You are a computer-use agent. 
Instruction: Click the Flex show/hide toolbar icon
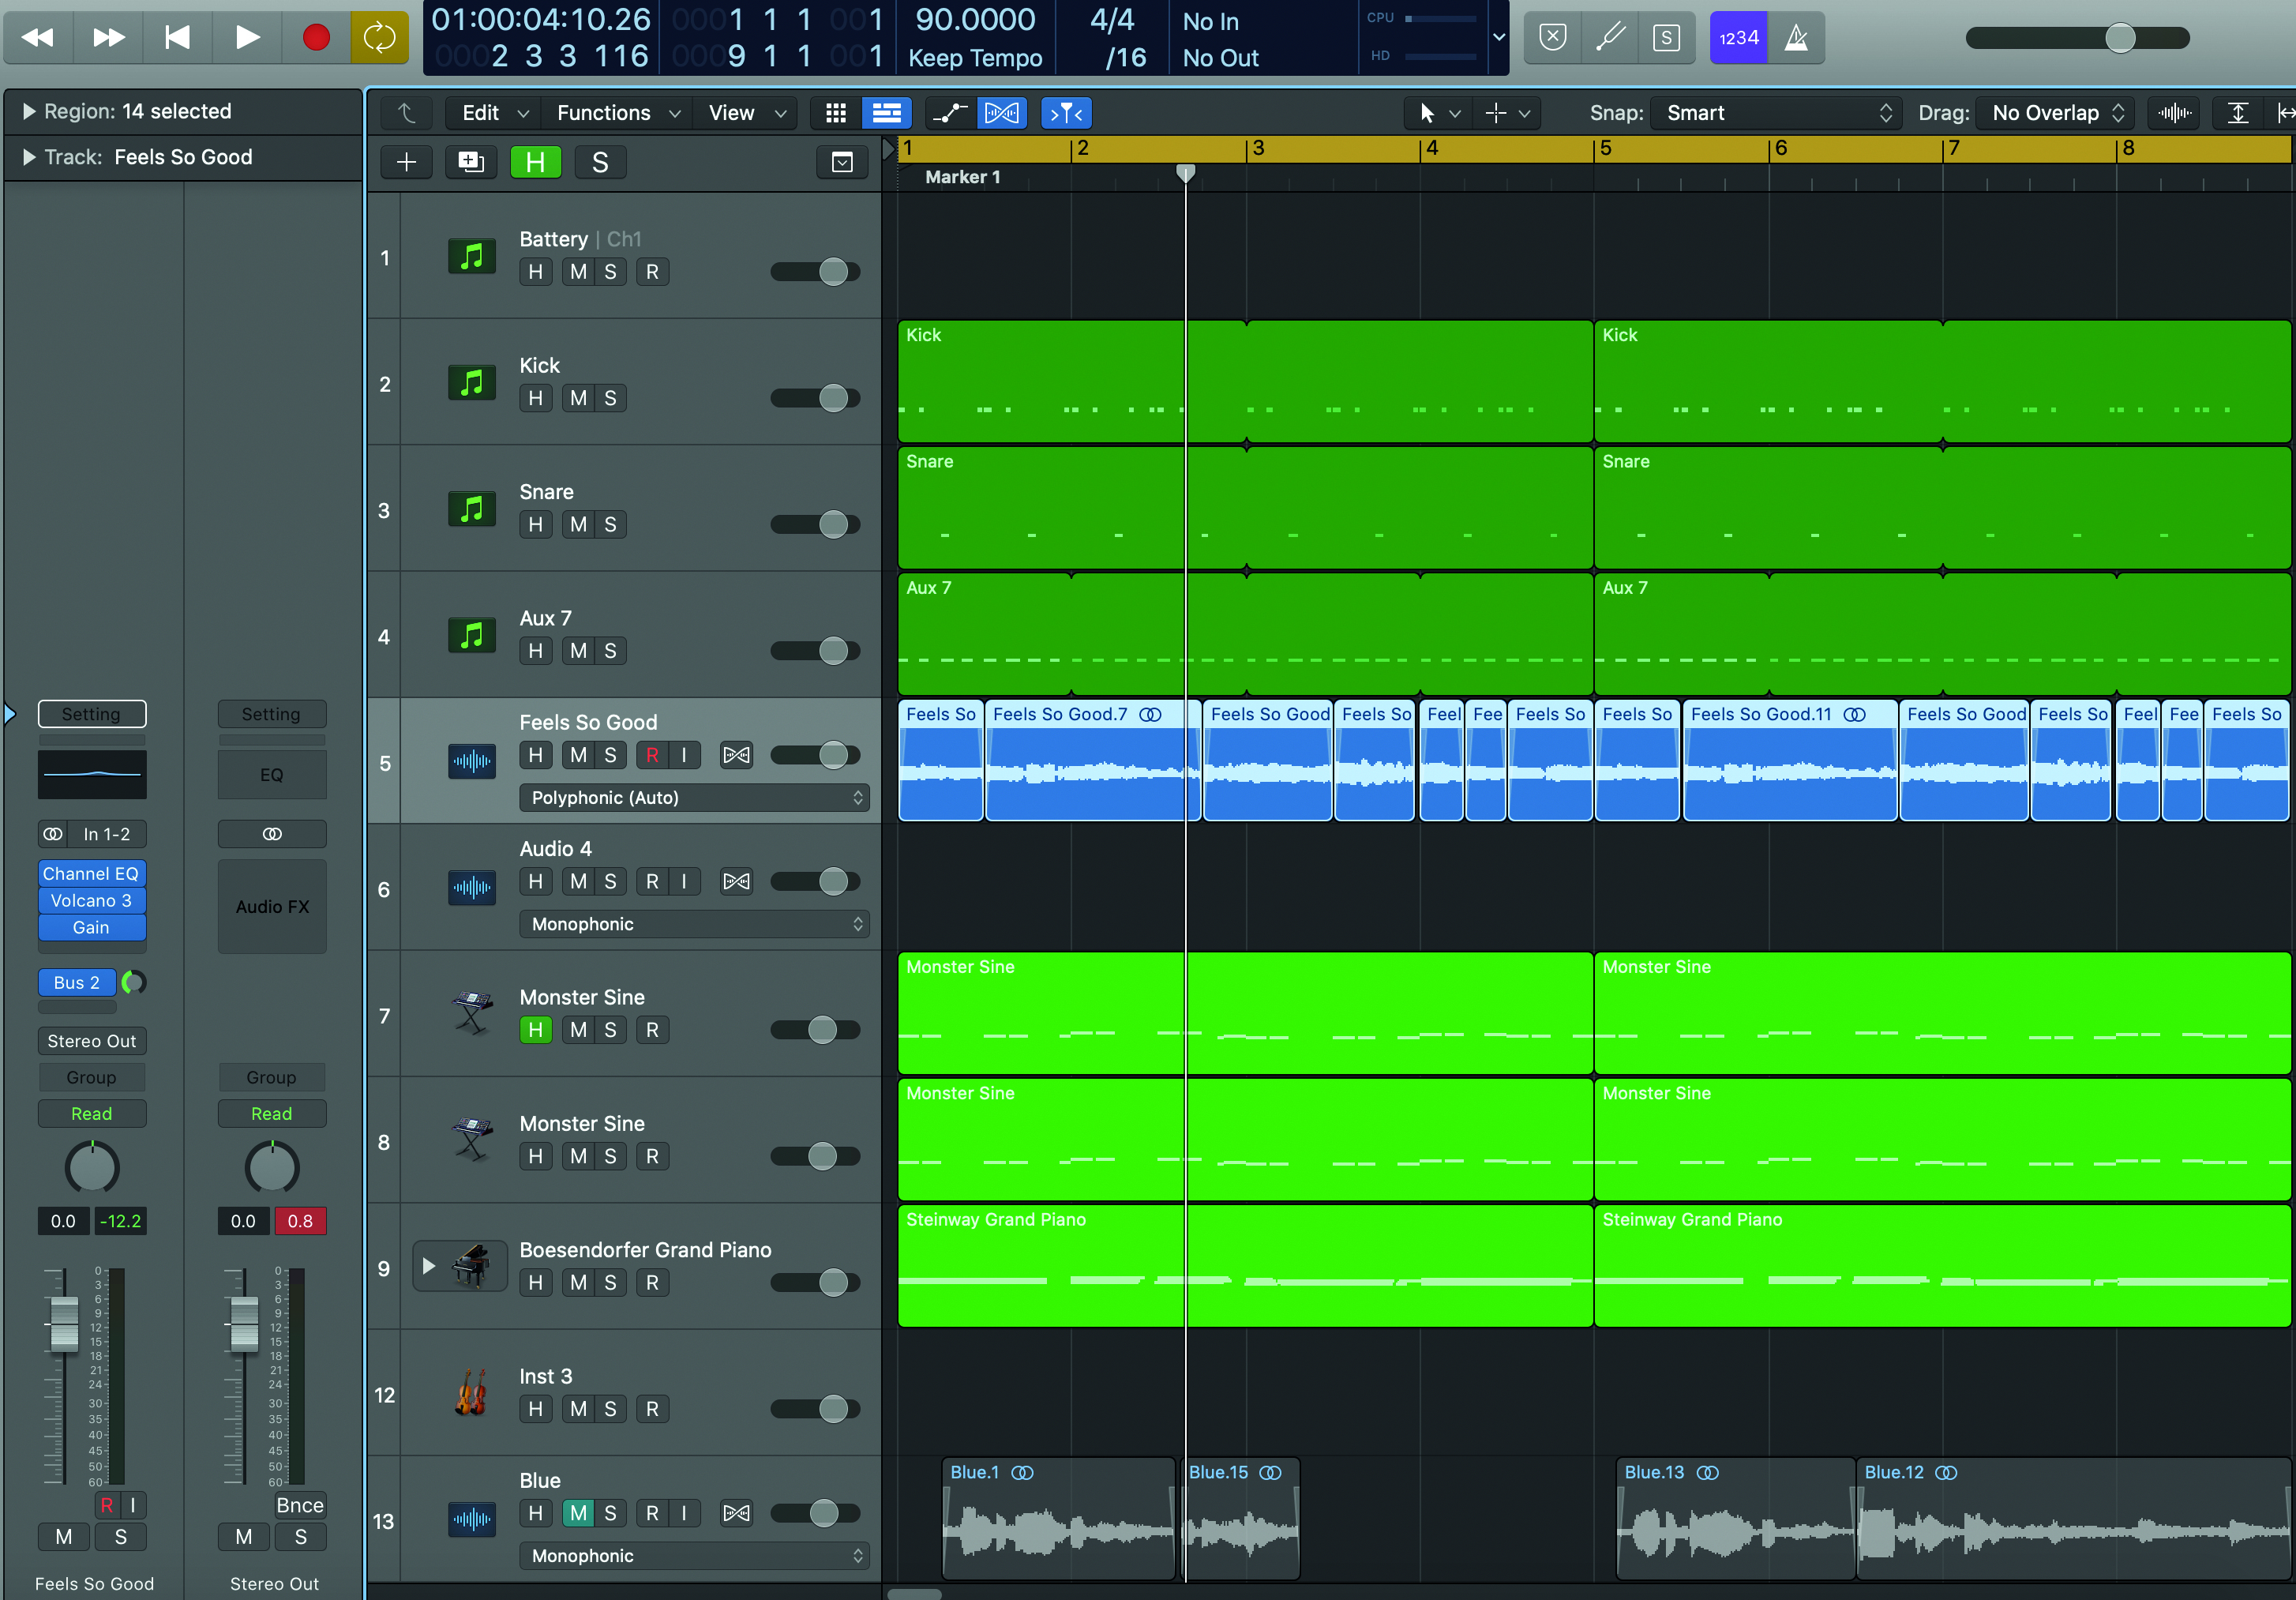(1002, 113)
